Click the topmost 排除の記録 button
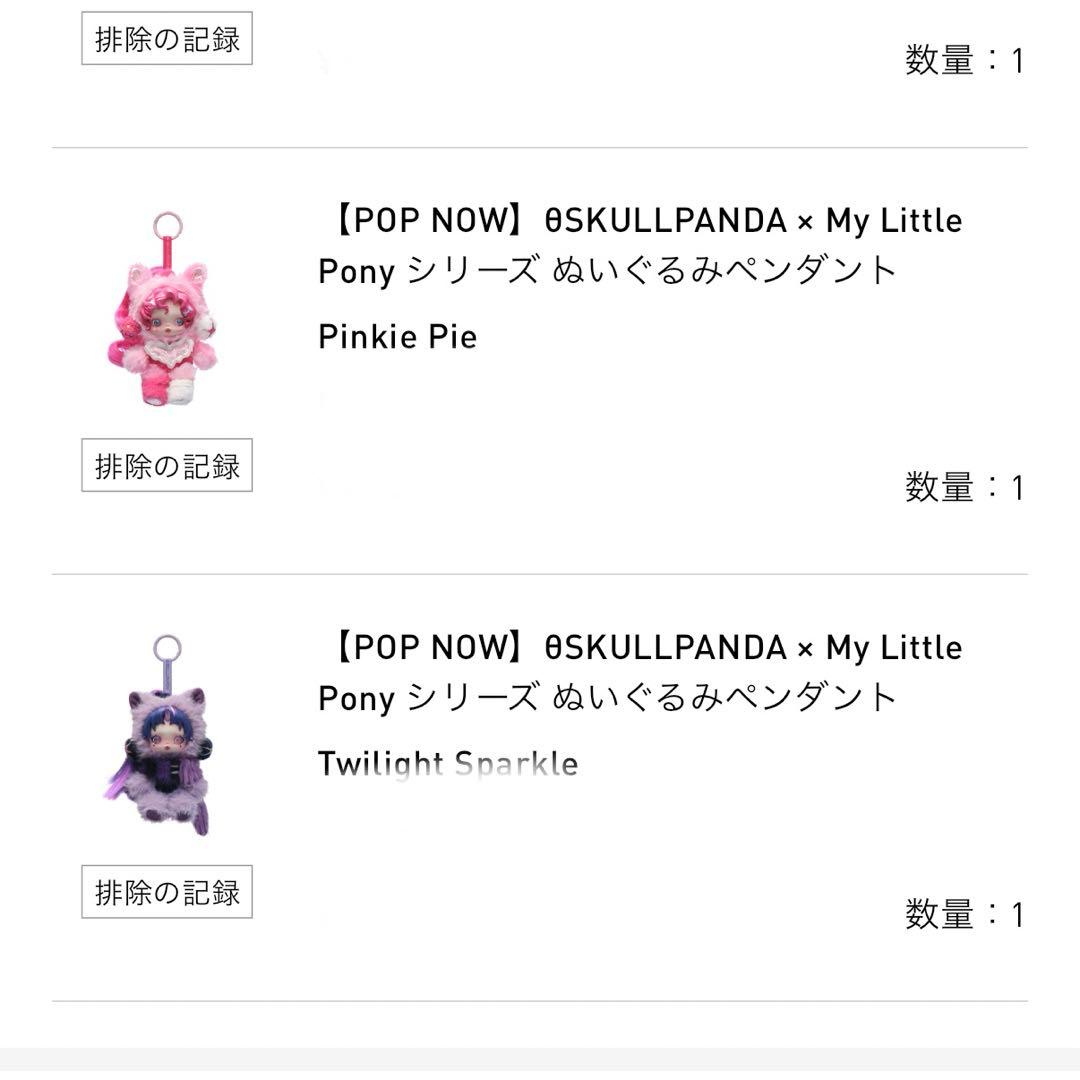This screenshot has width=1080, height=1080. pyautogui.click(x=166, y=39)
